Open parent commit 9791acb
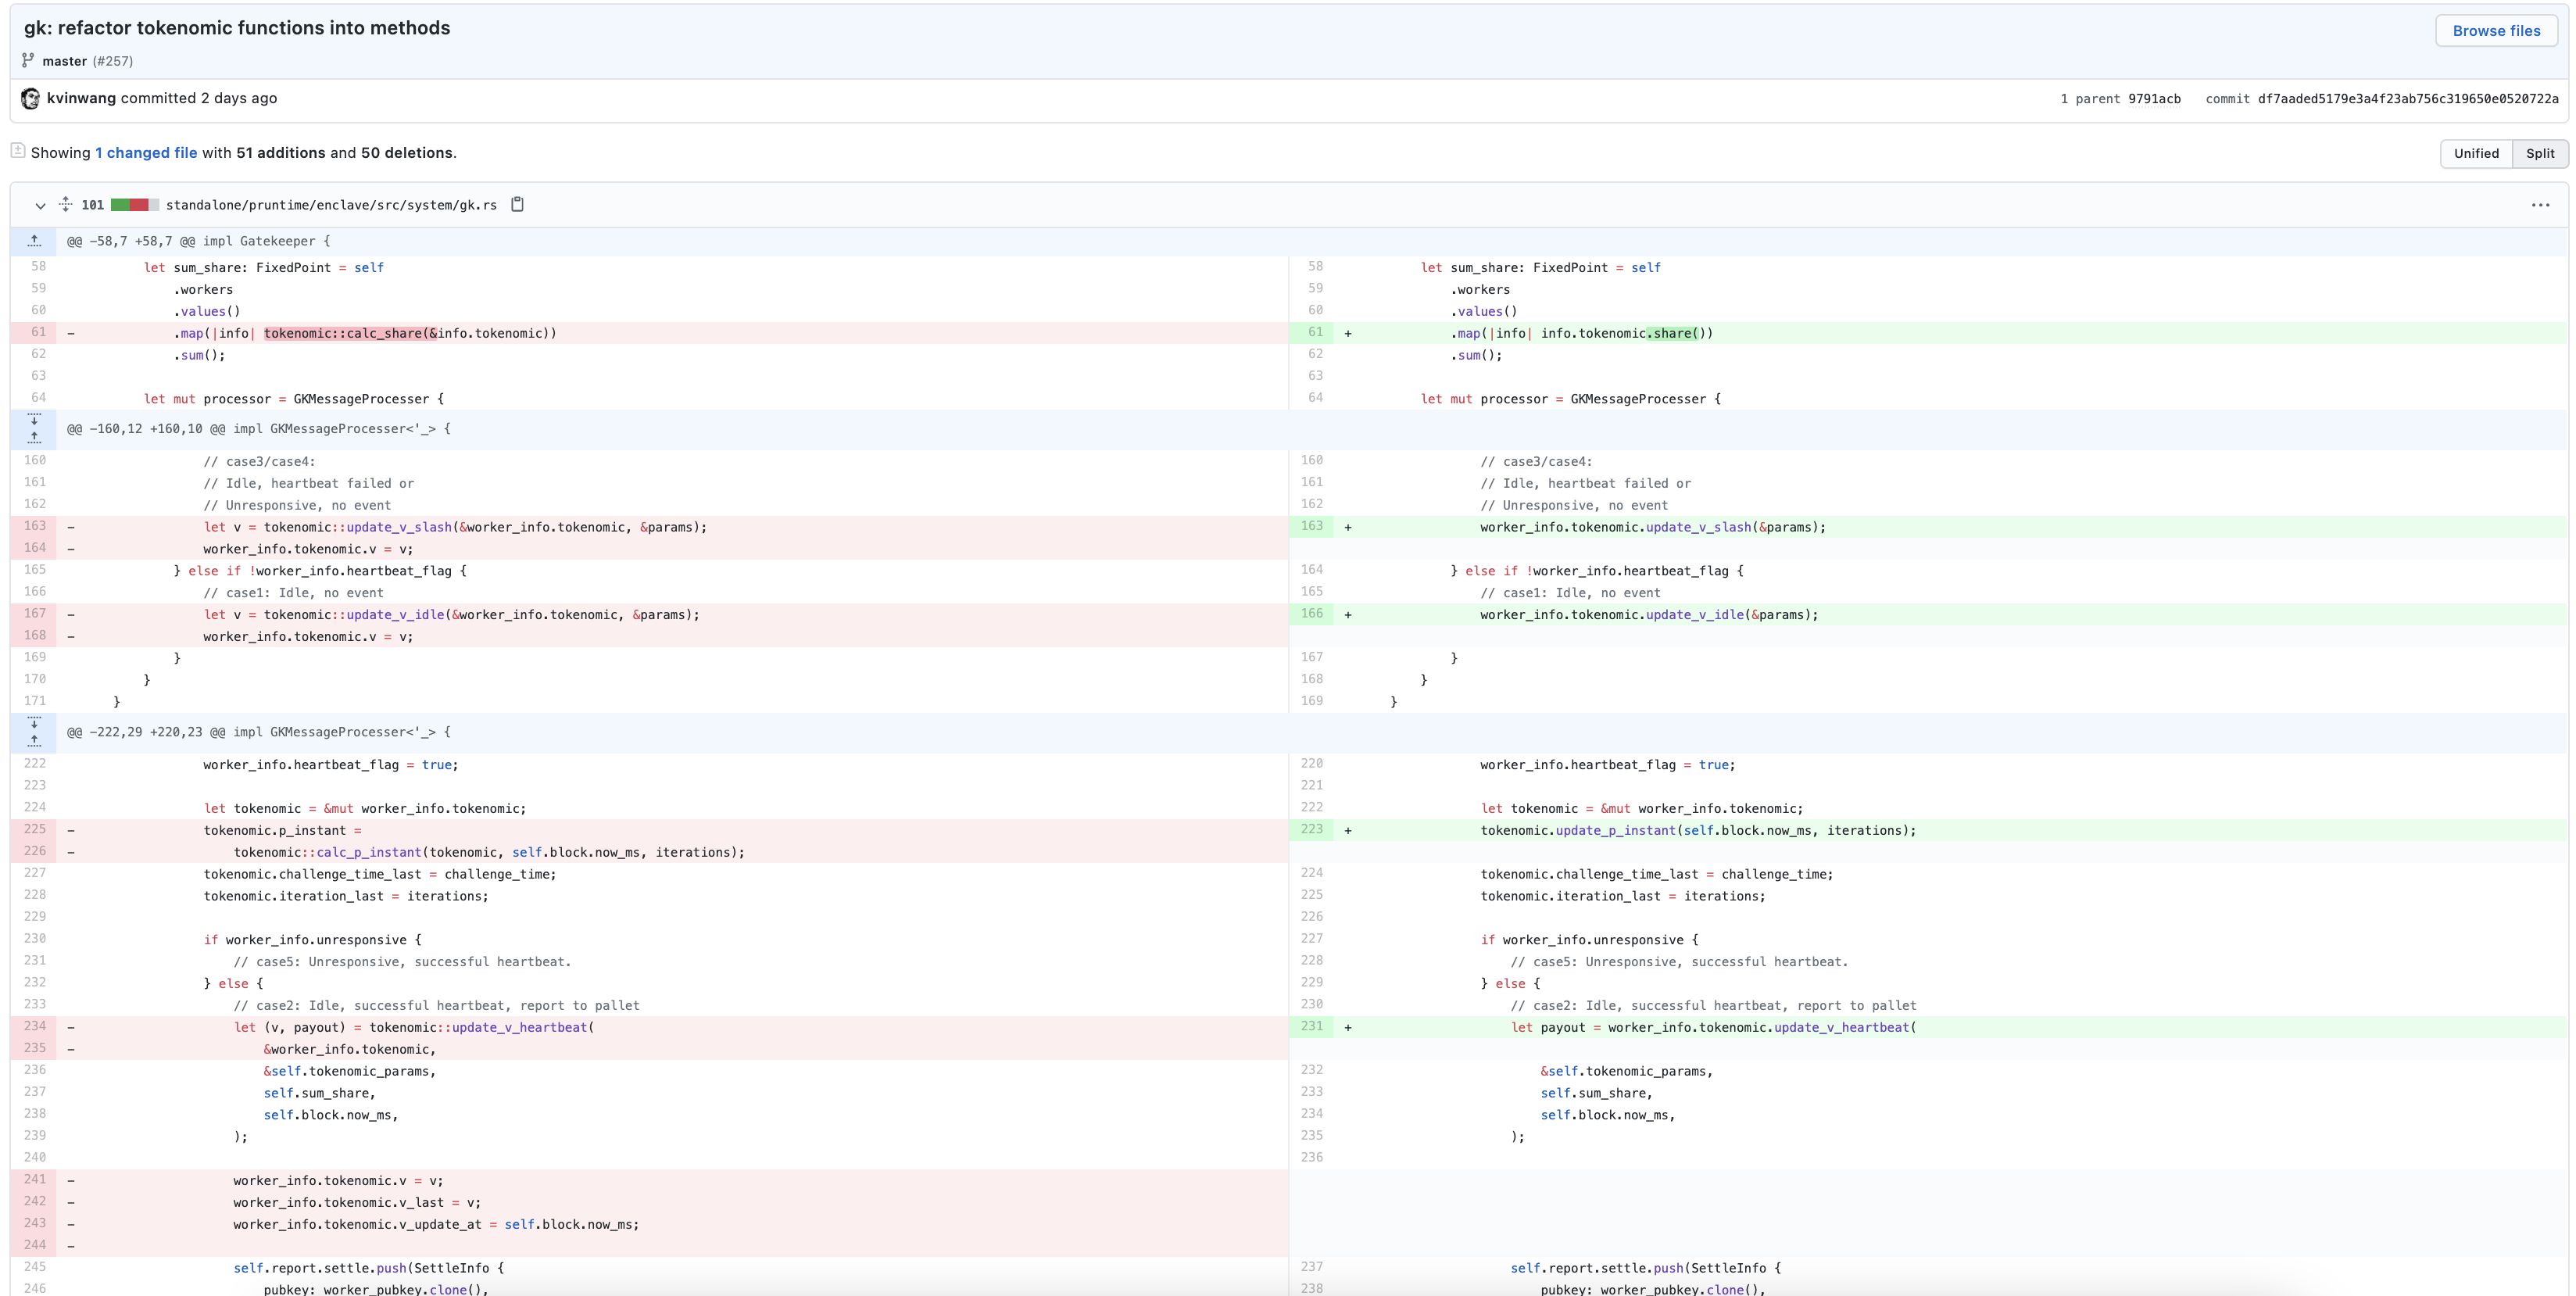This screenshot has height=1296, width=2576. pos(2154,99)
